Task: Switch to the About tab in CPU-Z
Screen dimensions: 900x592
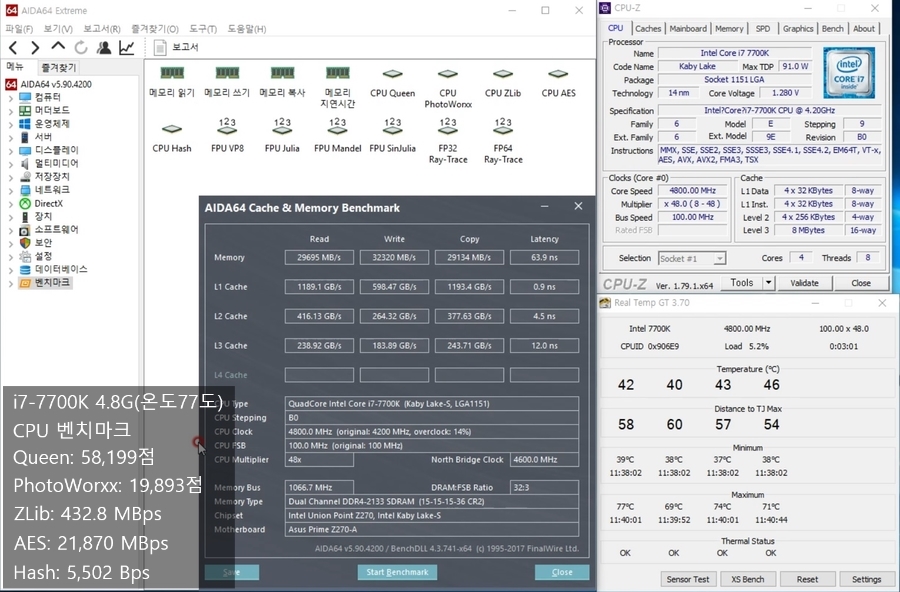Action: (864, 29)
